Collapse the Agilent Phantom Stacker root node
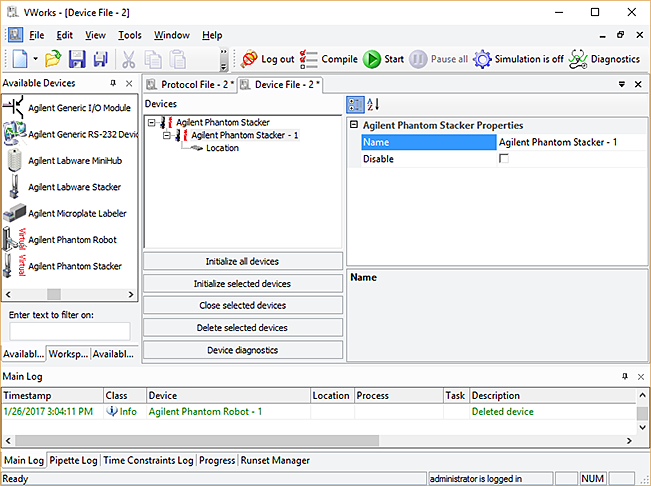 point(151,123)
